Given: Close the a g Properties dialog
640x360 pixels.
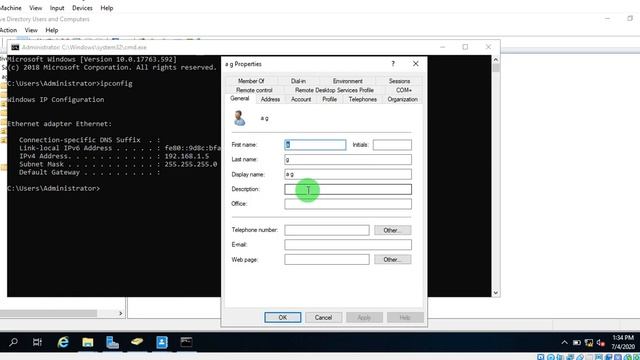Looking at the screenshot, I should 416,64.
